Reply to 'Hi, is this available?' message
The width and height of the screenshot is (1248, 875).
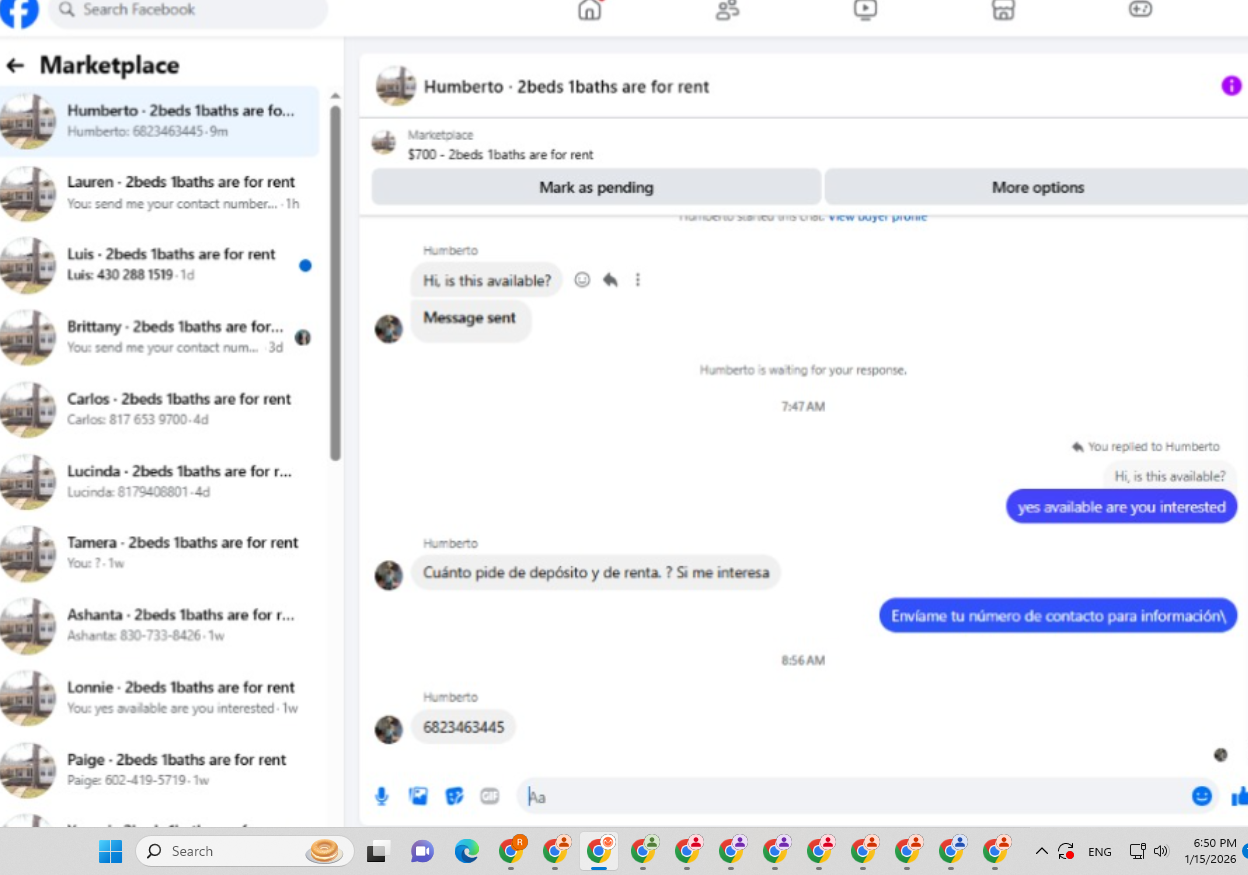pyautogui.click(x=610, y=280)
